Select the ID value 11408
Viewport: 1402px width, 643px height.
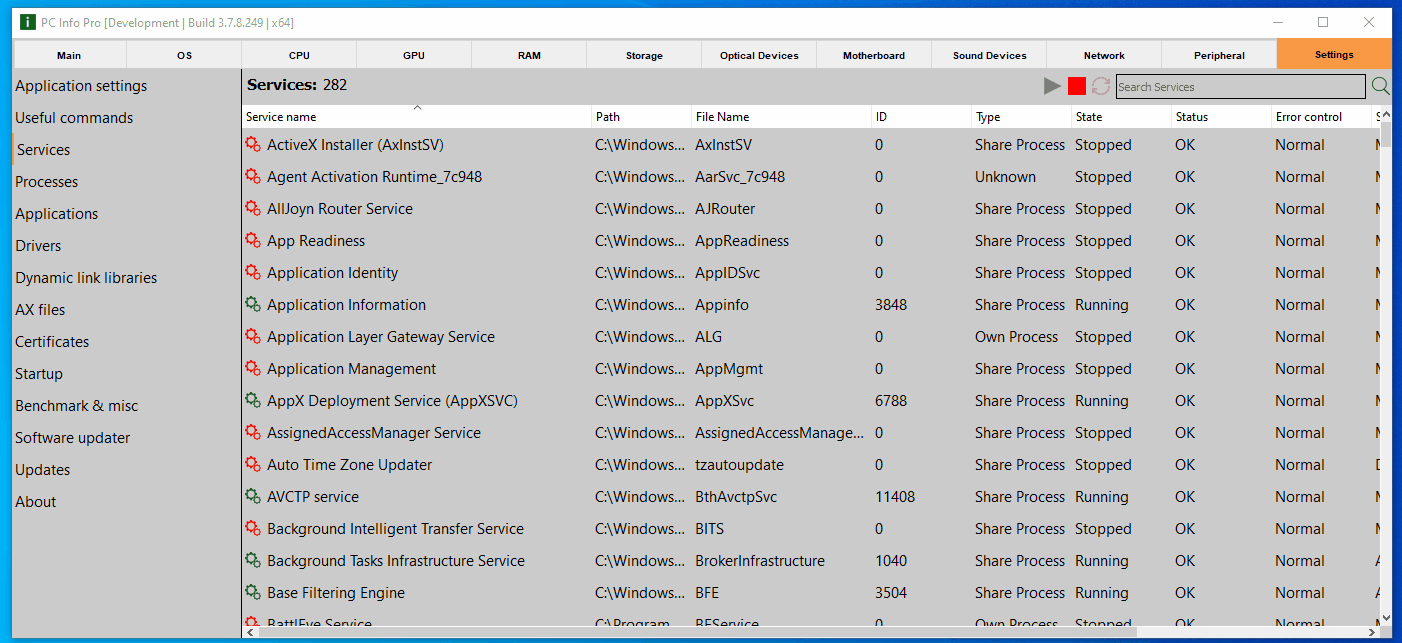pos(895,497)
